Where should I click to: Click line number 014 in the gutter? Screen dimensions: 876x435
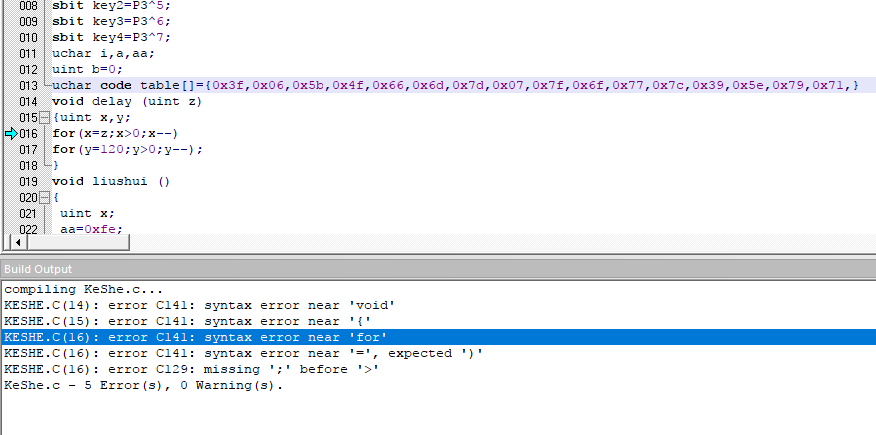[28, 102]
